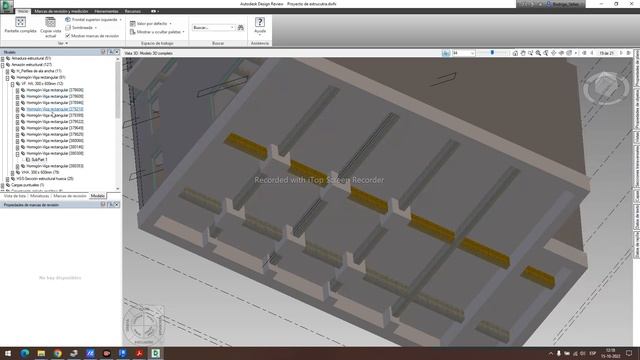Select Cargas puntuales (1) tree item
Image resolution: width=640 pixels, height=360 pixels.
click(x=27, y=185)
